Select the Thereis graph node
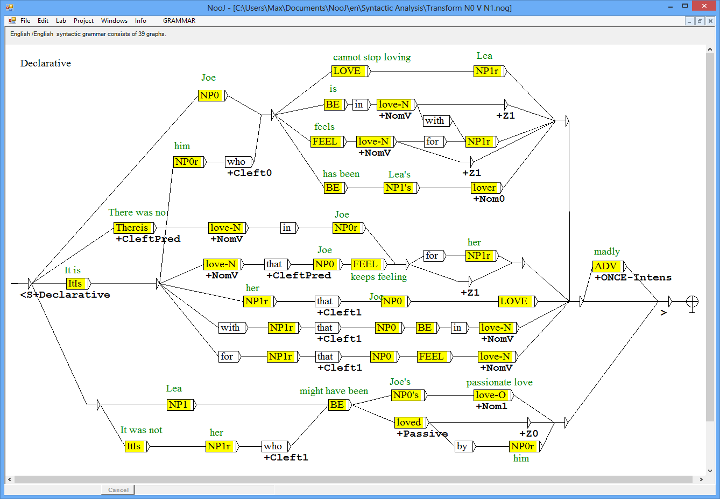The width and height of the screenshot is (720, 499). pyautogui.click(x=131, y=228)
